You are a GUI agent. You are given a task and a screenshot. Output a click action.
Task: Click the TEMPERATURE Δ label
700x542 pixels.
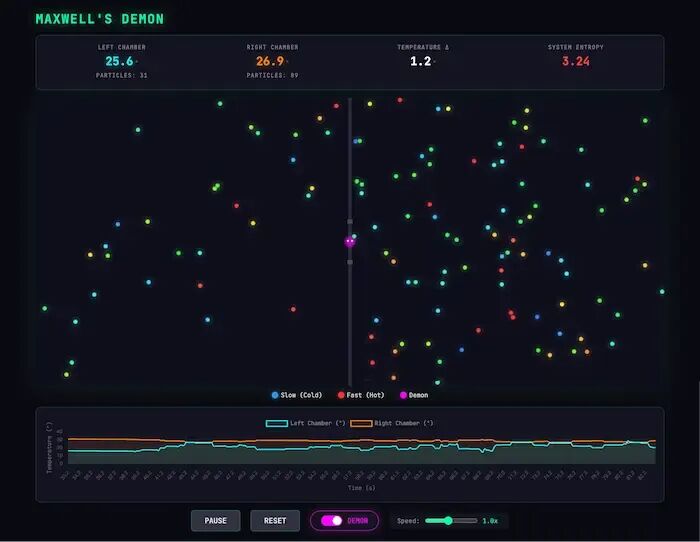click(423, 47)
